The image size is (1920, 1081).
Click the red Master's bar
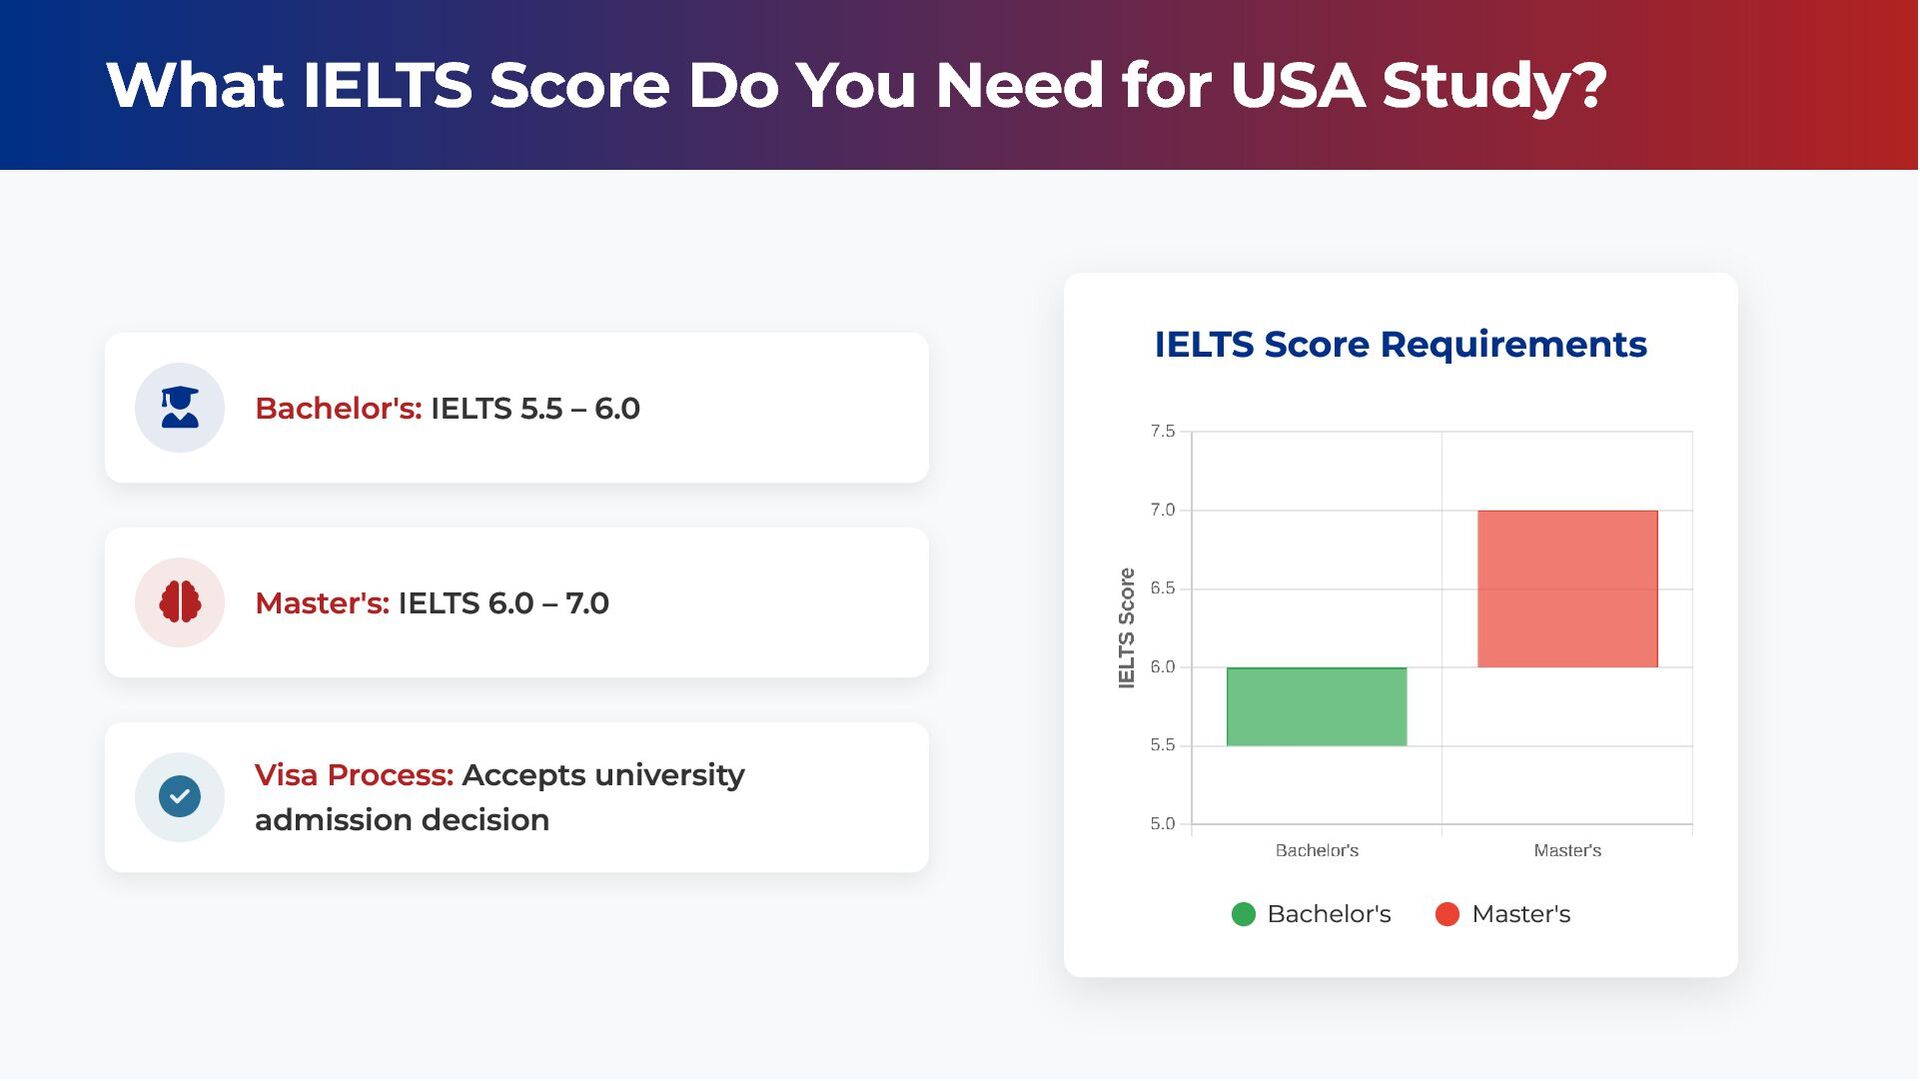(x=1567, y=589)
